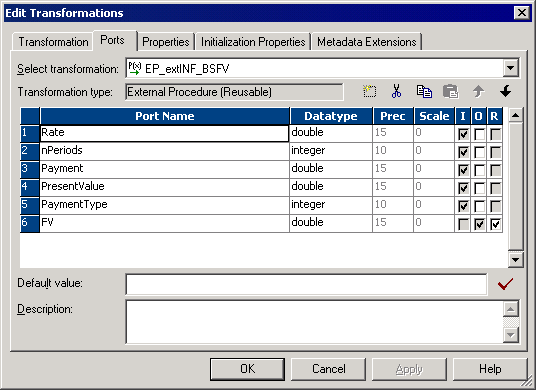Switch to the Transformation tab

point(53,42)
